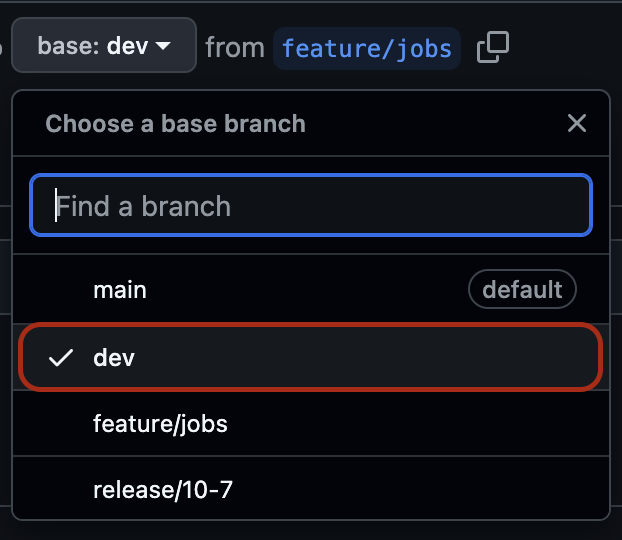The width and height of the screenshot is (622, 540).
Task: Close the Choose a base branch popup
Action: pyautogui.click(x=576, y=124)
